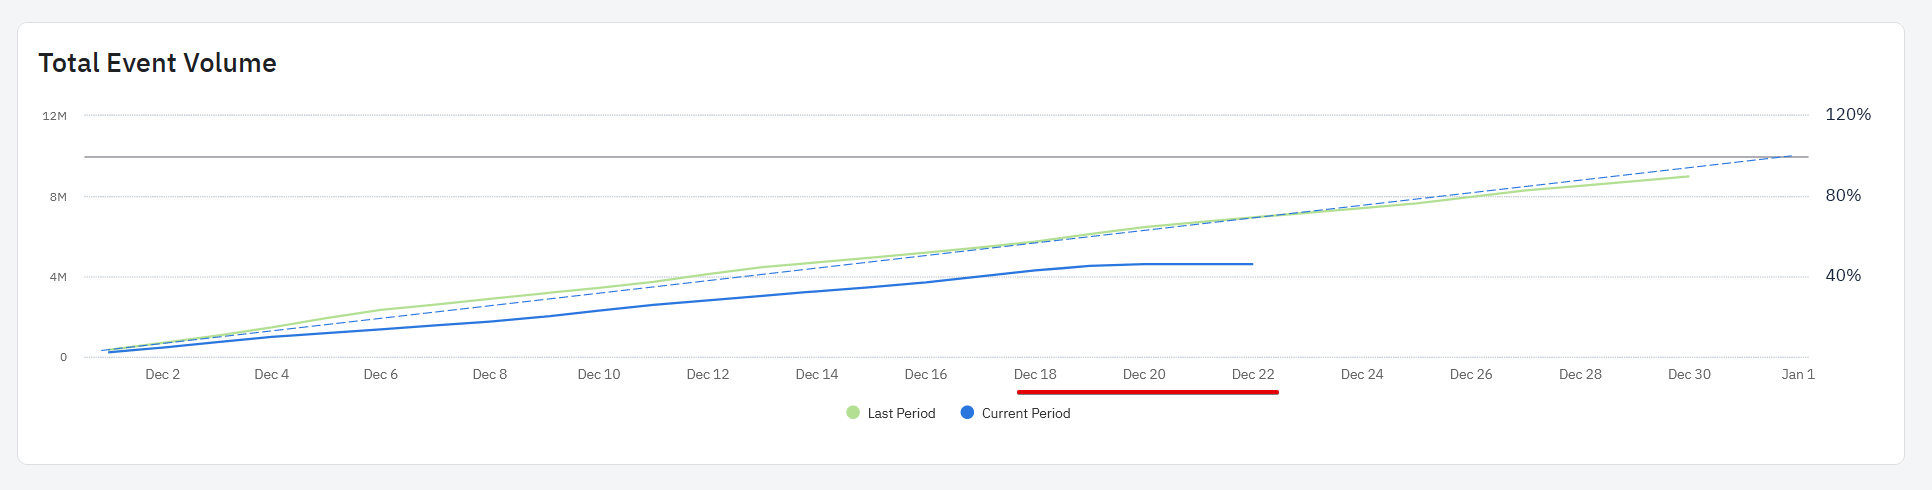Click the red underline below the dates
Viewport: 1932px width, 490px height.
coord(1147,392)
